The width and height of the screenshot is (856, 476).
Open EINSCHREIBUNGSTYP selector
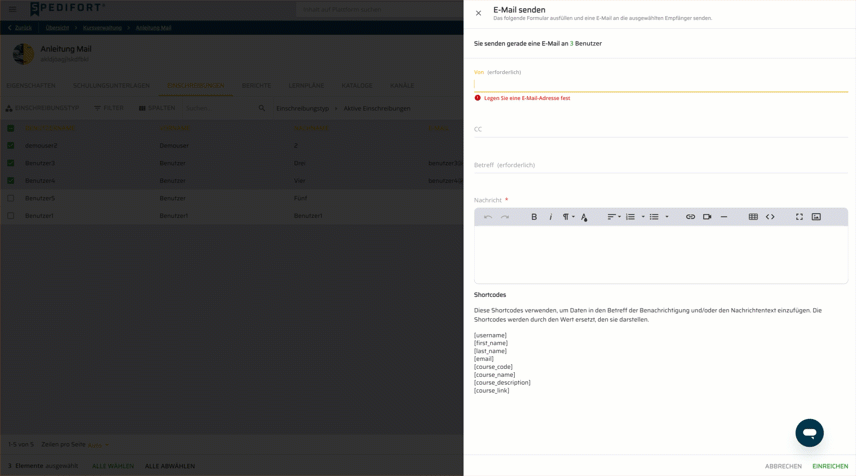(43, 108)
